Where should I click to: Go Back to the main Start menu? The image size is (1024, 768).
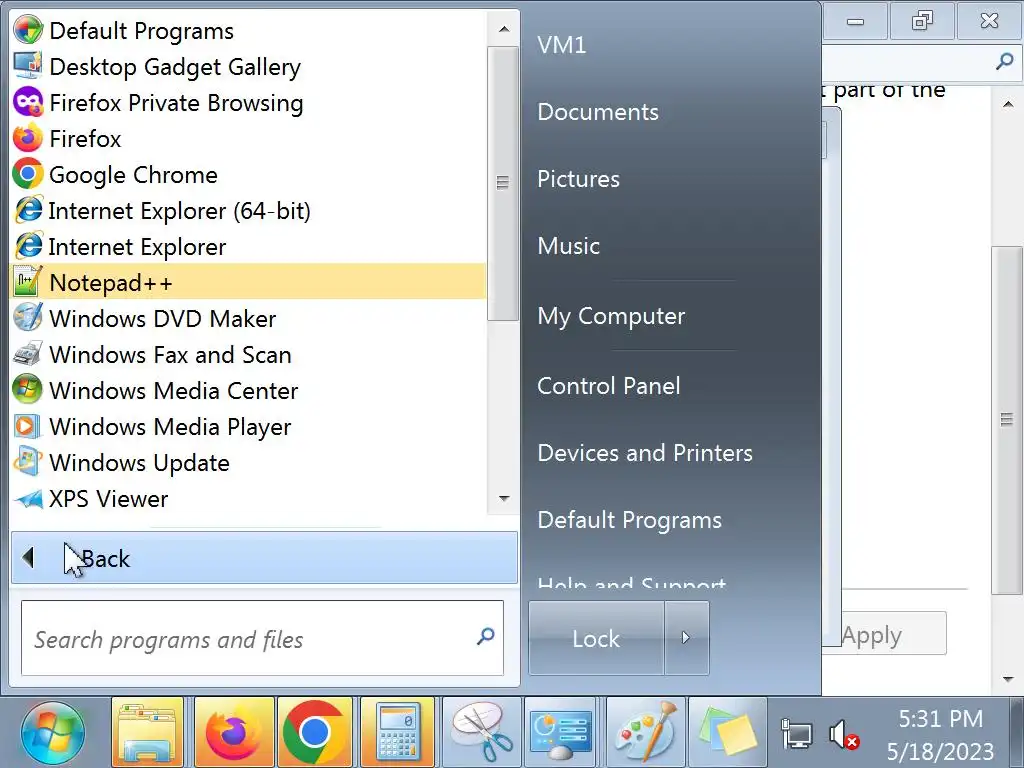coord(264,558)
